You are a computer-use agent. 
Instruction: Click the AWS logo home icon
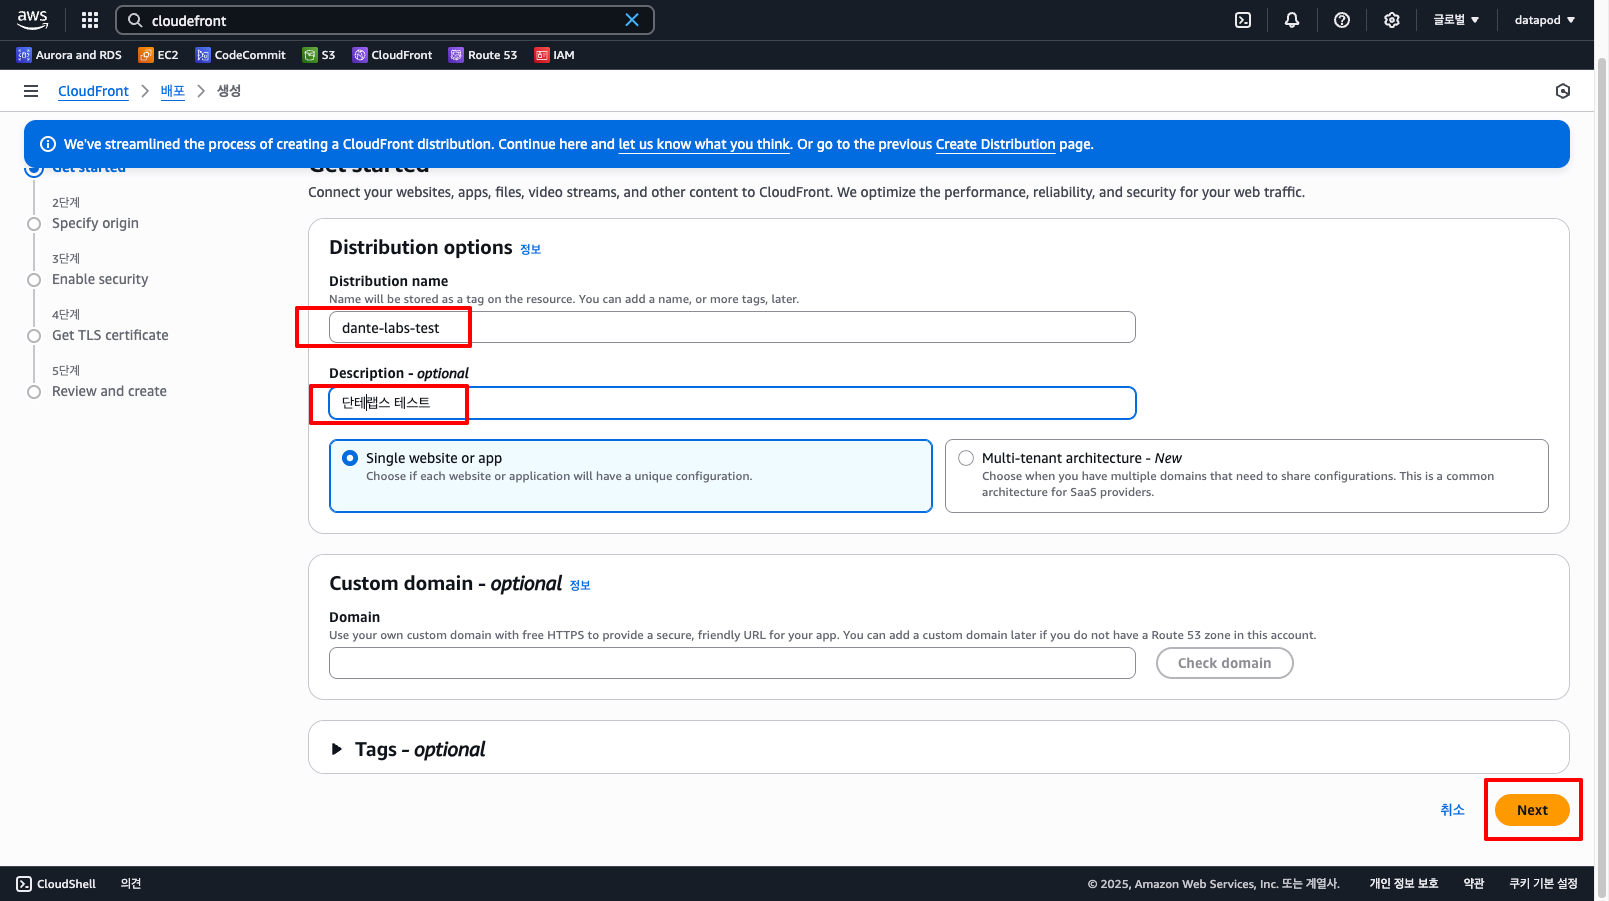(32, 20)
